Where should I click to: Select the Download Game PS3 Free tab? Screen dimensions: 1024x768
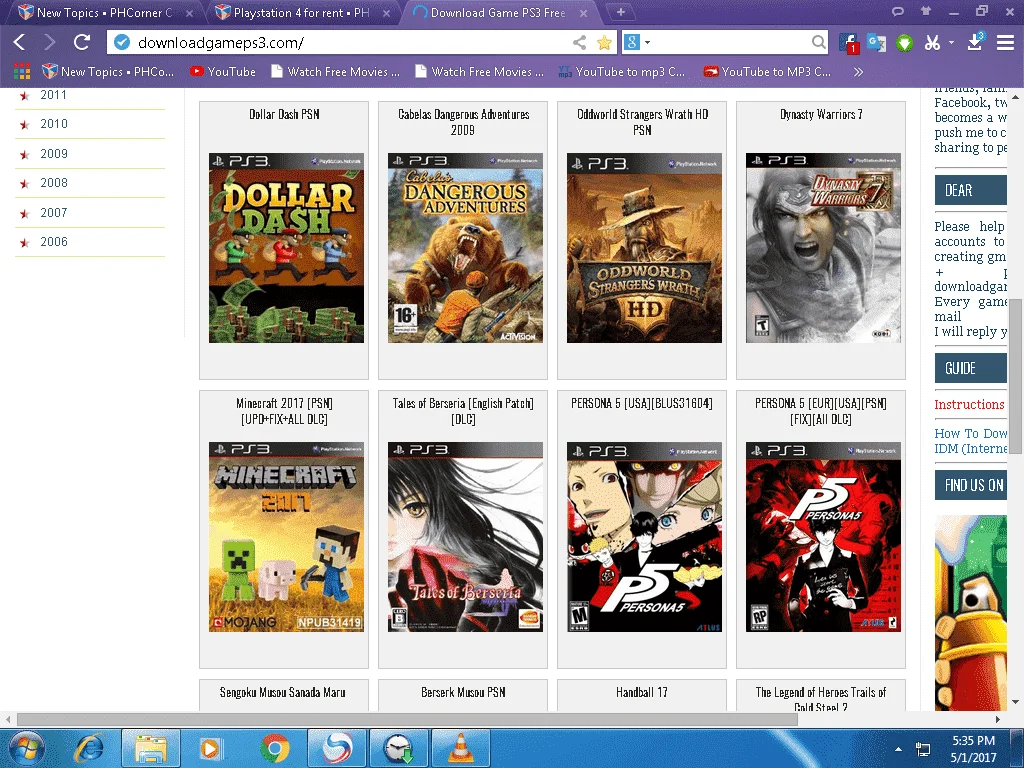[499, 12]
